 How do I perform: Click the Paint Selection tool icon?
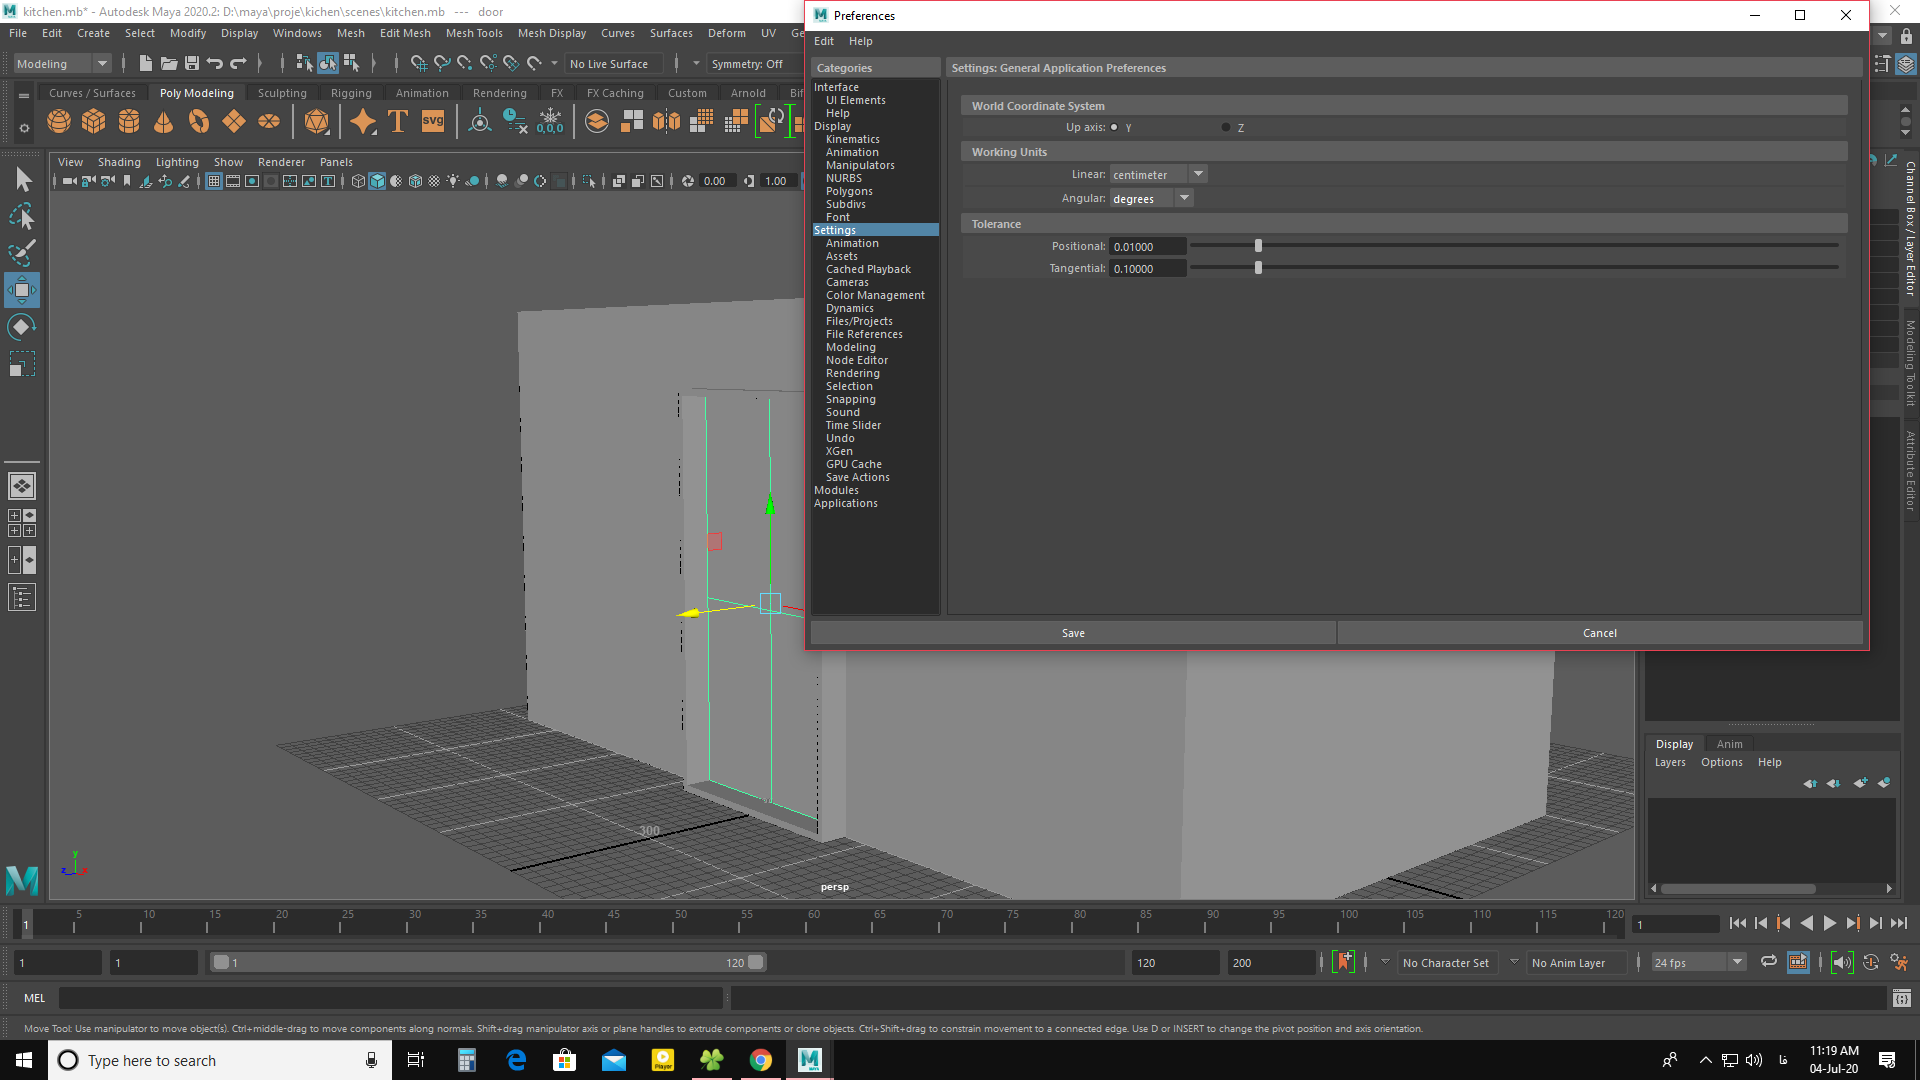point(22,253)
